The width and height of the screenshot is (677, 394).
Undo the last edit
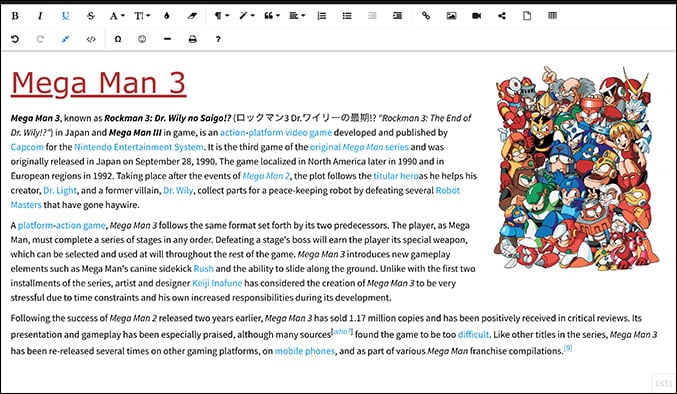click(x=15, y=39)
